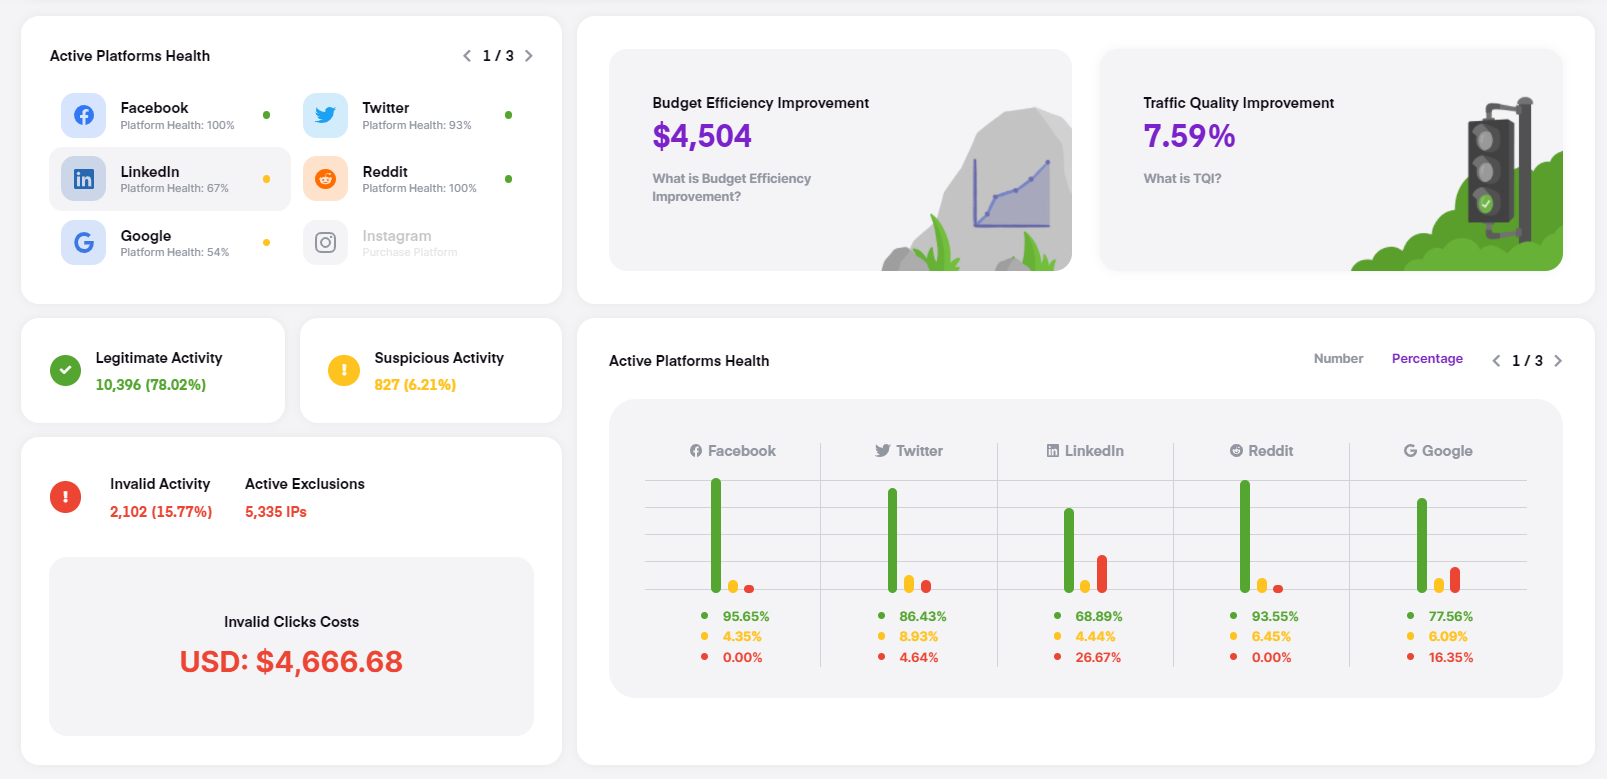Click the green Legitimate Activity checkmark icon
This screenshot has height=779, width=1607.
click(x=65, y=371)
